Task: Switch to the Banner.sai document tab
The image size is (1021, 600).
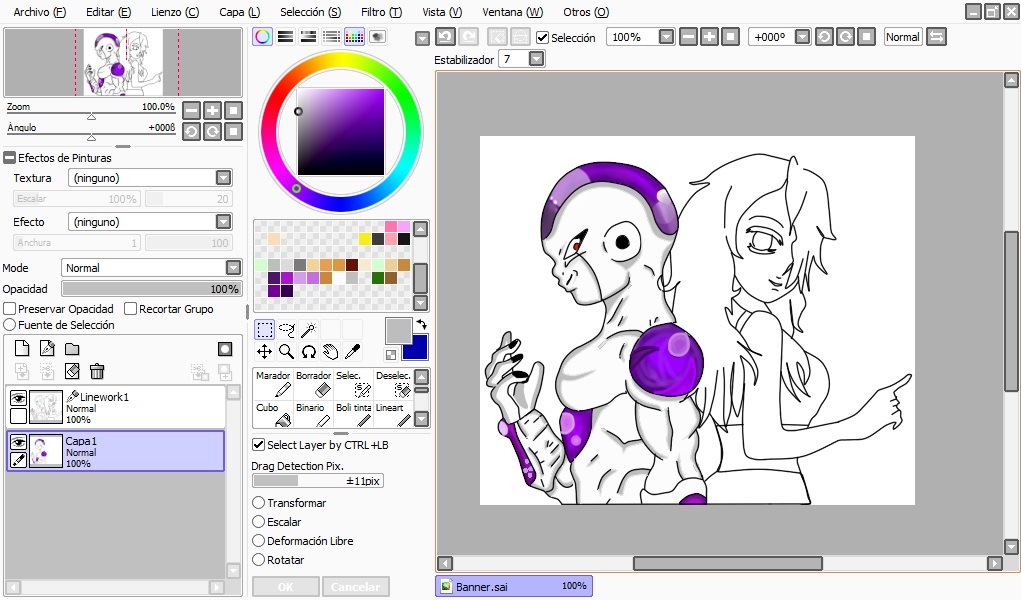Action: pyautogui.click(x=514, y=586)
